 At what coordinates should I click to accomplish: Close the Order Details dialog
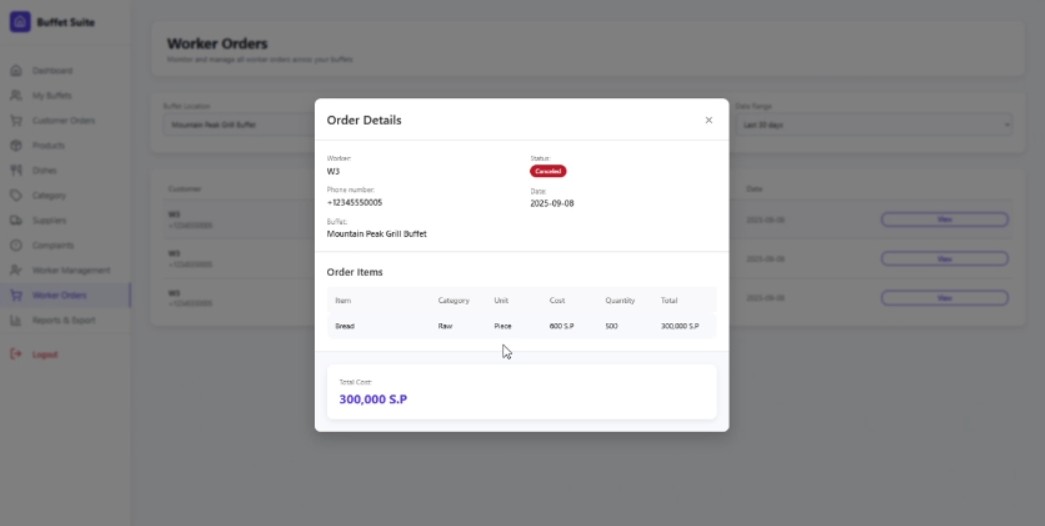(709, 120)
